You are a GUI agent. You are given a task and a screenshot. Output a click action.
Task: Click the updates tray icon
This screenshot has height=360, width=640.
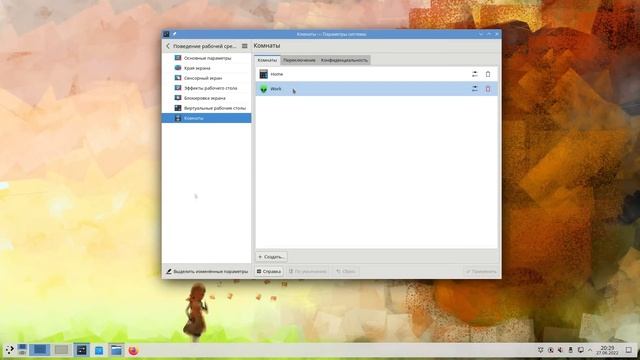[551, 350]
